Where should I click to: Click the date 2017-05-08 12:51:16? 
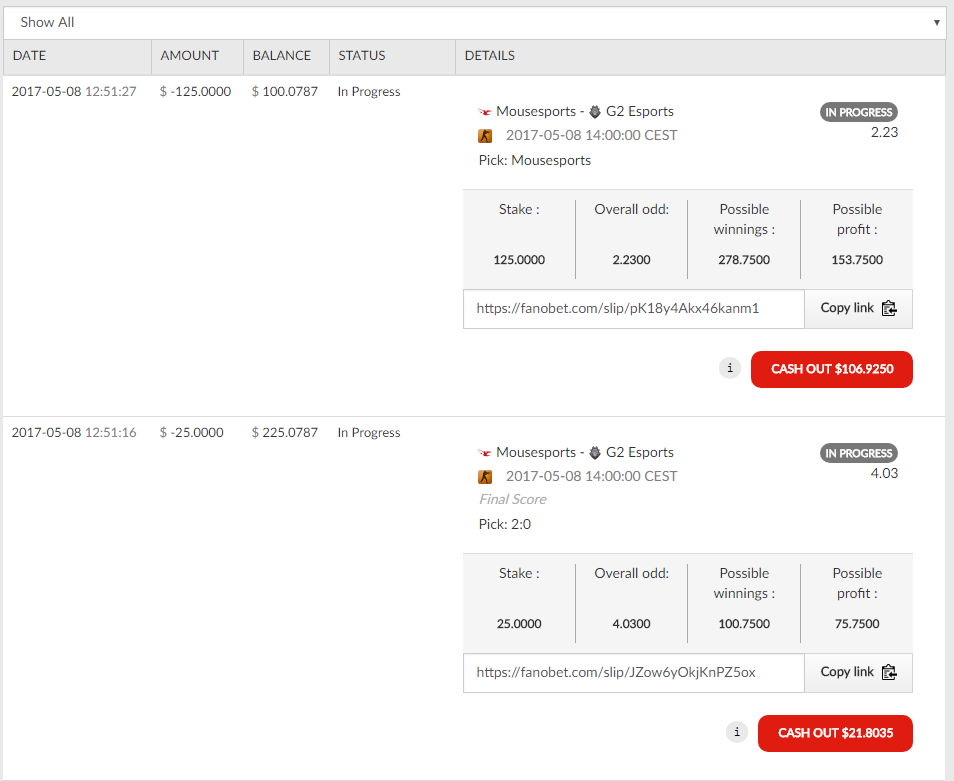point(74,432)
